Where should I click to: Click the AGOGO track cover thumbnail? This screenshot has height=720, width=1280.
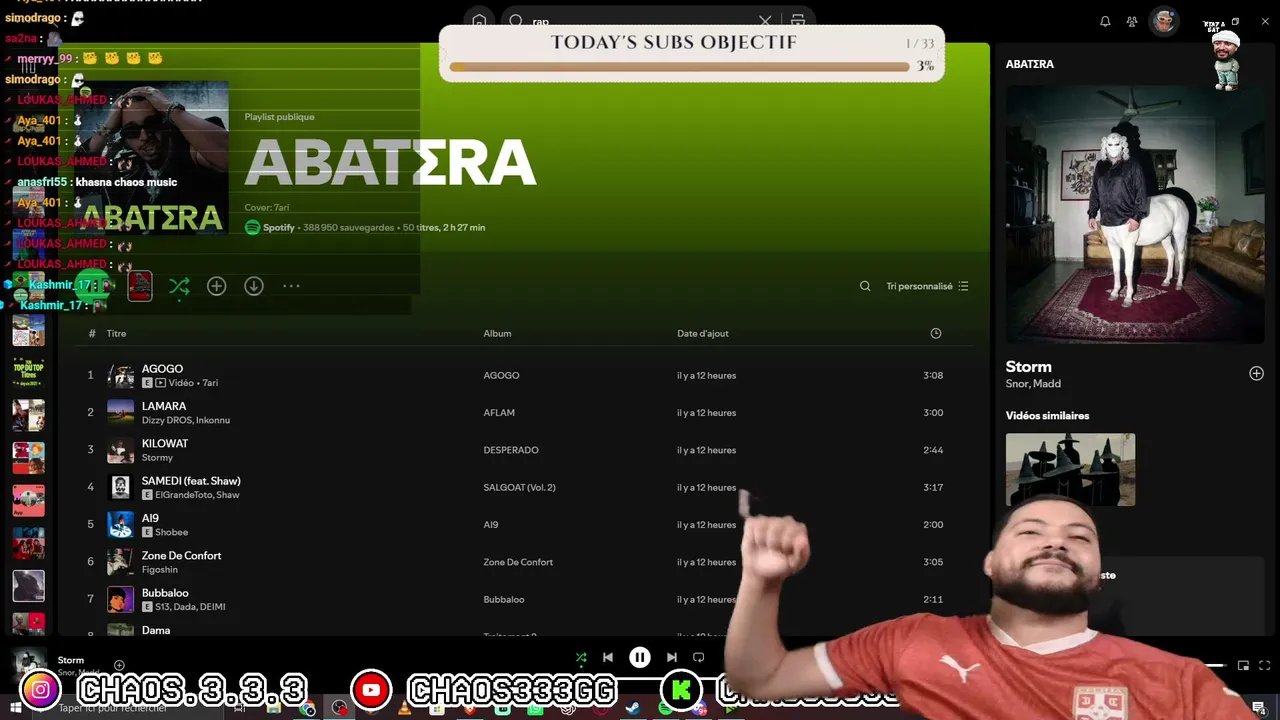120,375
